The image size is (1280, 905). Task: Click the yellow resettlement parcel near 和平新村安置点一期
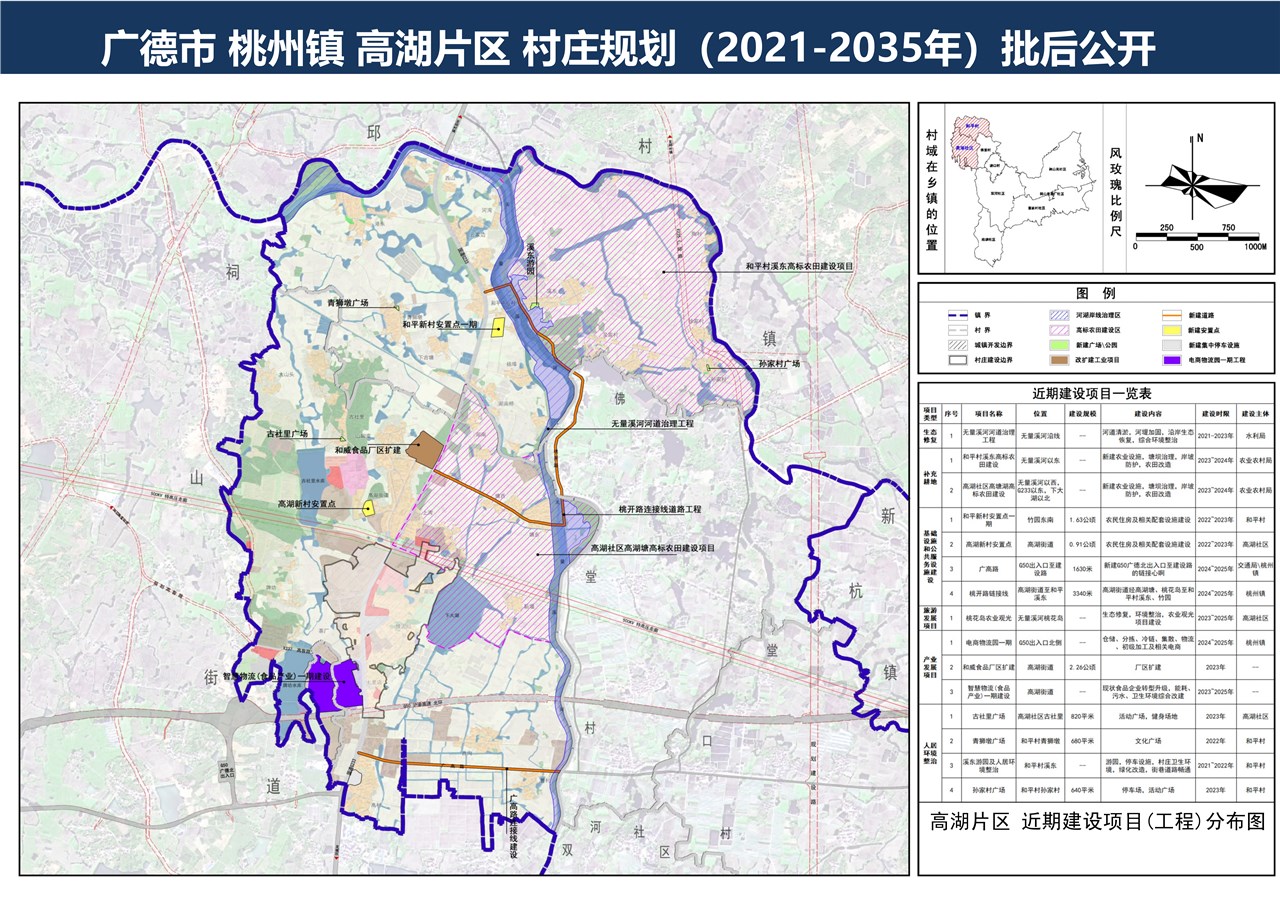tap(497, 330)
